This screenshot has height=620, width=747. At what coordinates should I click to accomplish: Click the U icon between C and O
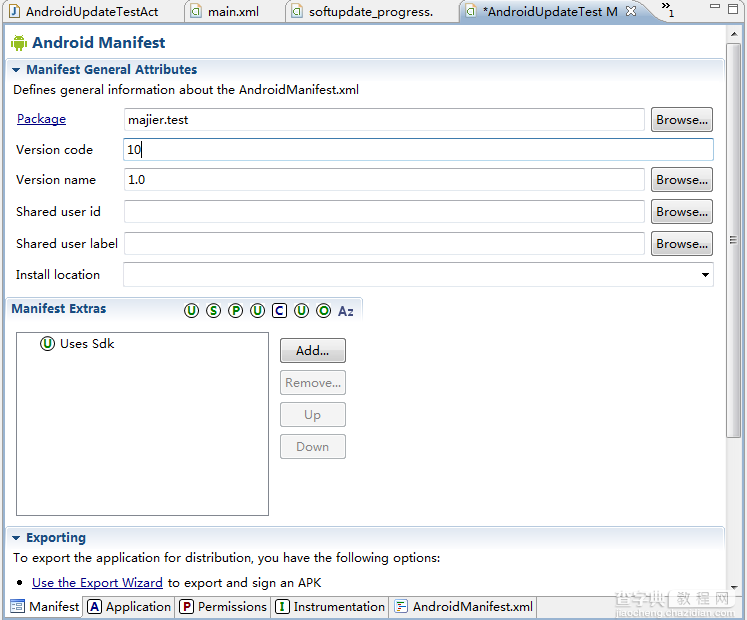click(x=301, y=311)
